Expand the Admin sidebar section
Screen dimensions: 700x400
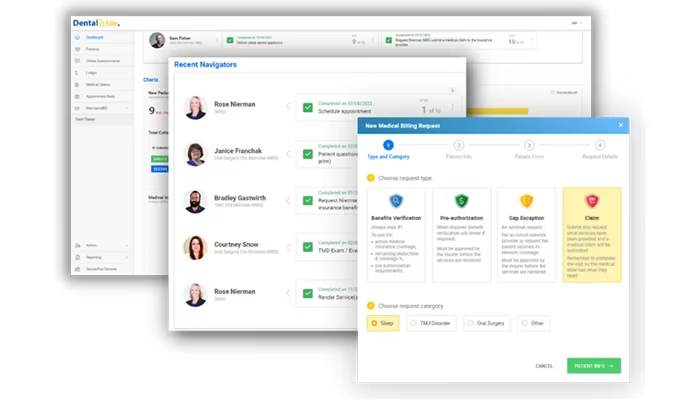(x=102, y=246)
